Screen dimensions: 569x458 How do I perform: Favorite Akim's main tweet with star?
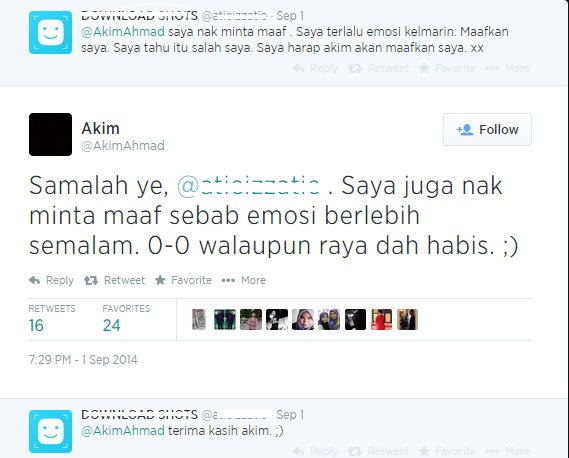[x=183, y=280]
